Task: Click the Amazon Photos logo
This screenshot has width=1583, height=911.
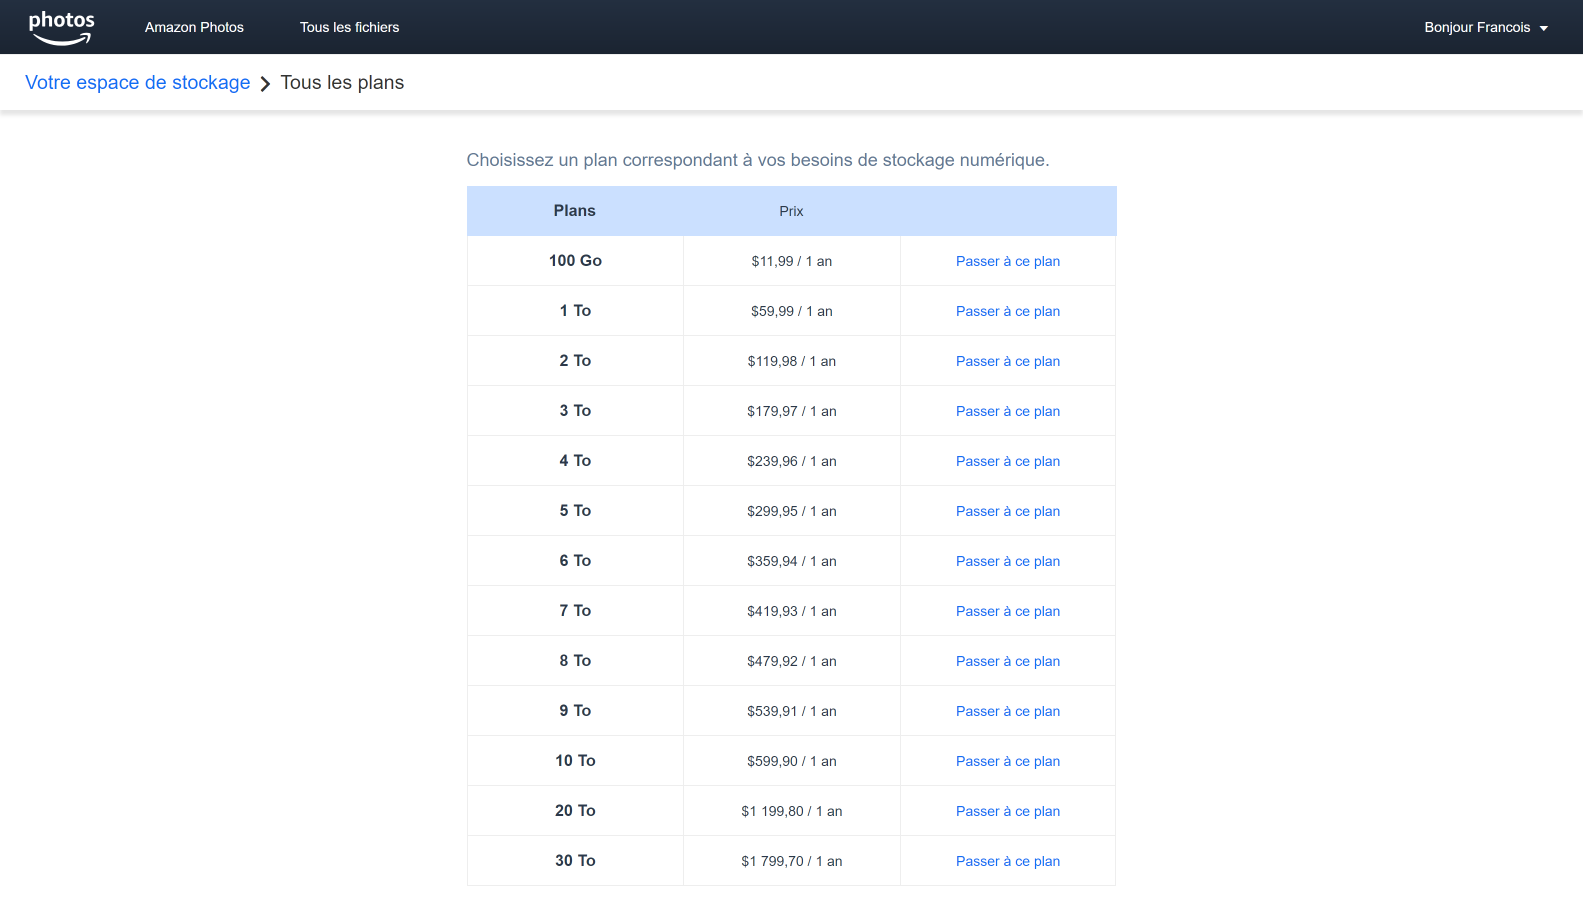Action: [61, 27]
